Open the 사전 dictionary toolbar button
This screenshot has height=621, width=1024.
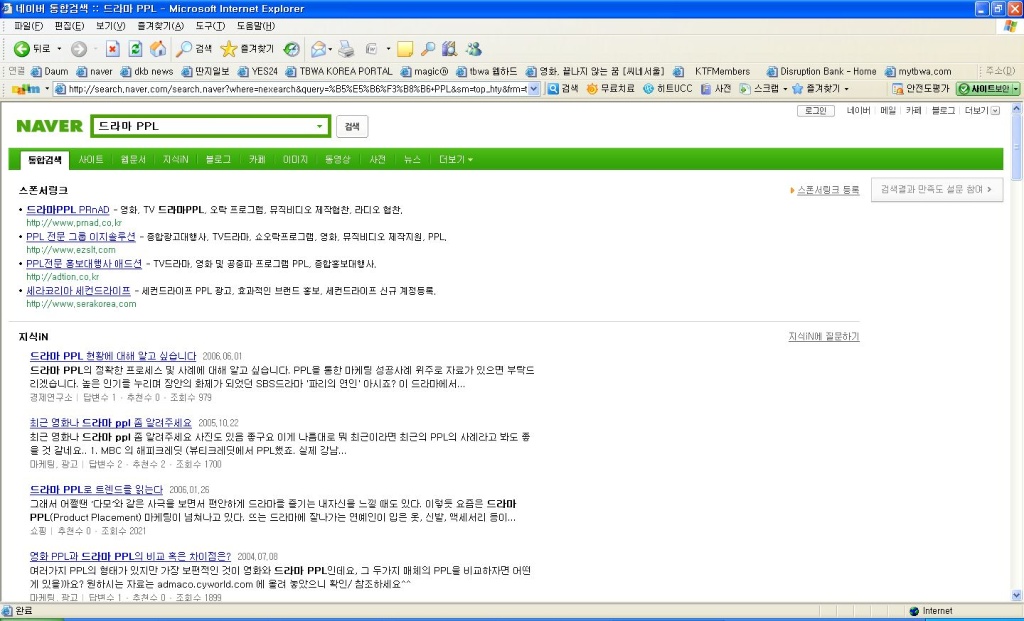click(x=716, y=89)
